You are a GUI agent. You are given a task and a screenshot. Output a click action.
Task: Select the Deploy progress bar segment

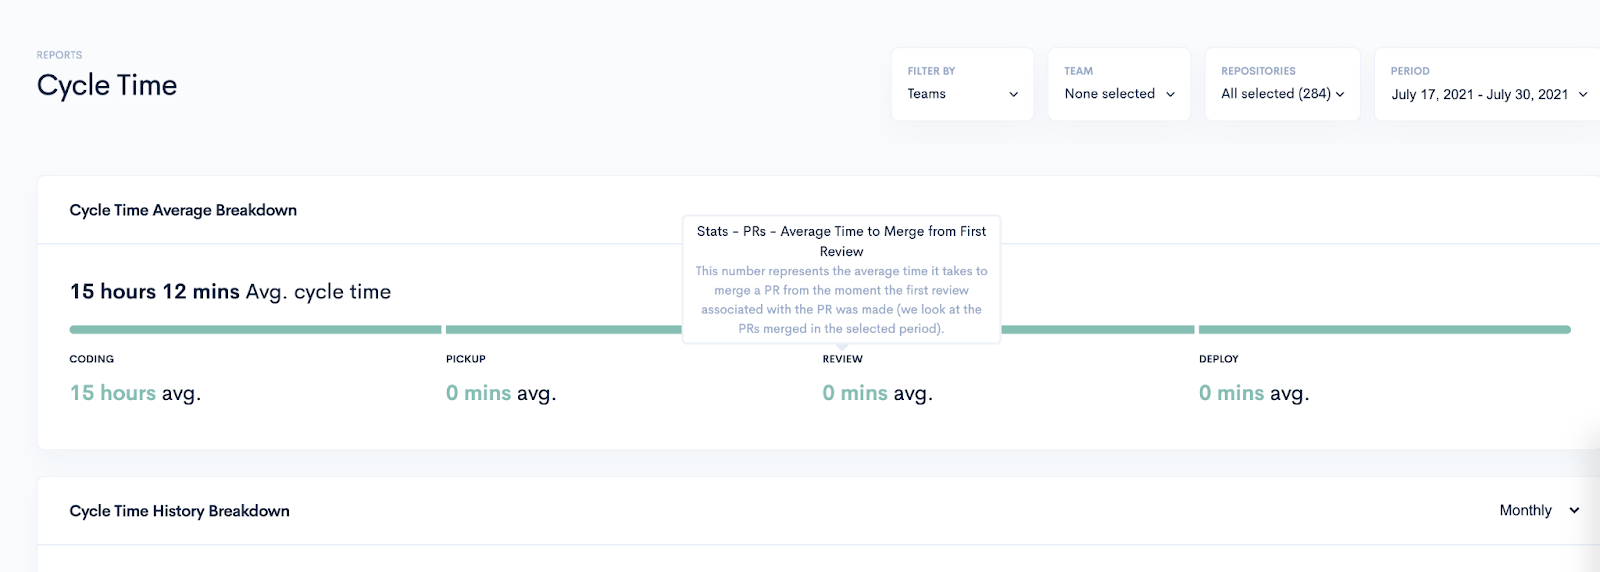(x=1385, y=329)
